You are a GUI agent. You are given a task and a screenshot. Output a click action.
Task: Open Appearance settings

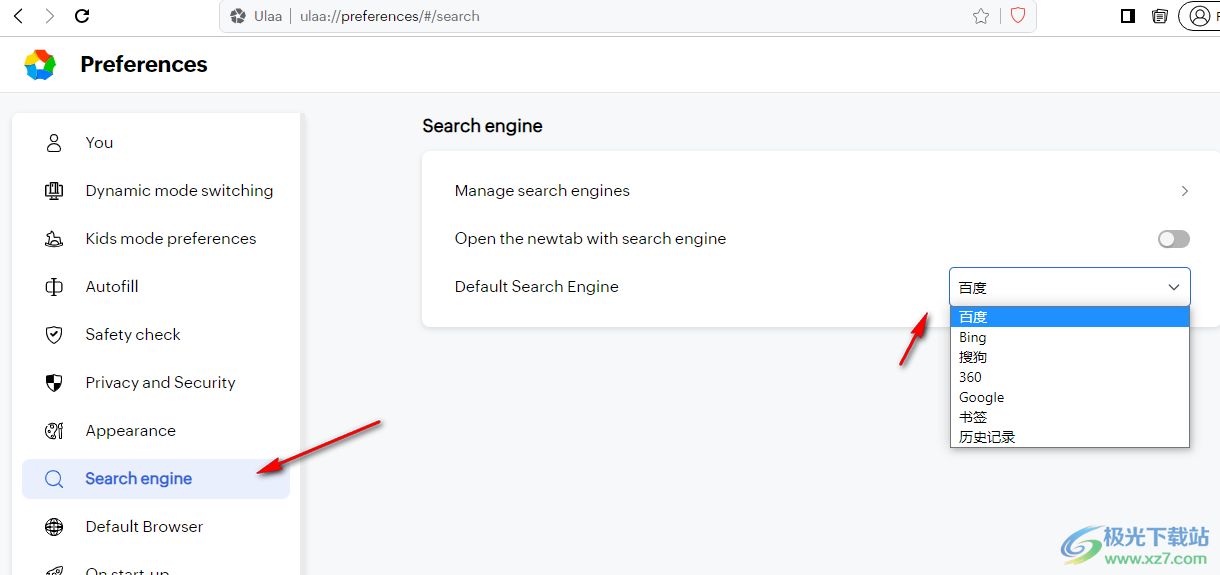[x=156, y=430]
